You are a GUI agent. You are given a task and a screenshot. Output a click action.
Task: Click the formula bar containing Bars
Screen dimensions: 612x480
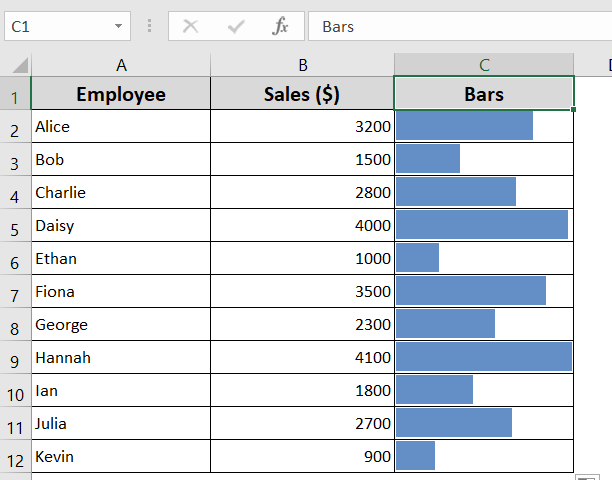(x=460, y=26)
